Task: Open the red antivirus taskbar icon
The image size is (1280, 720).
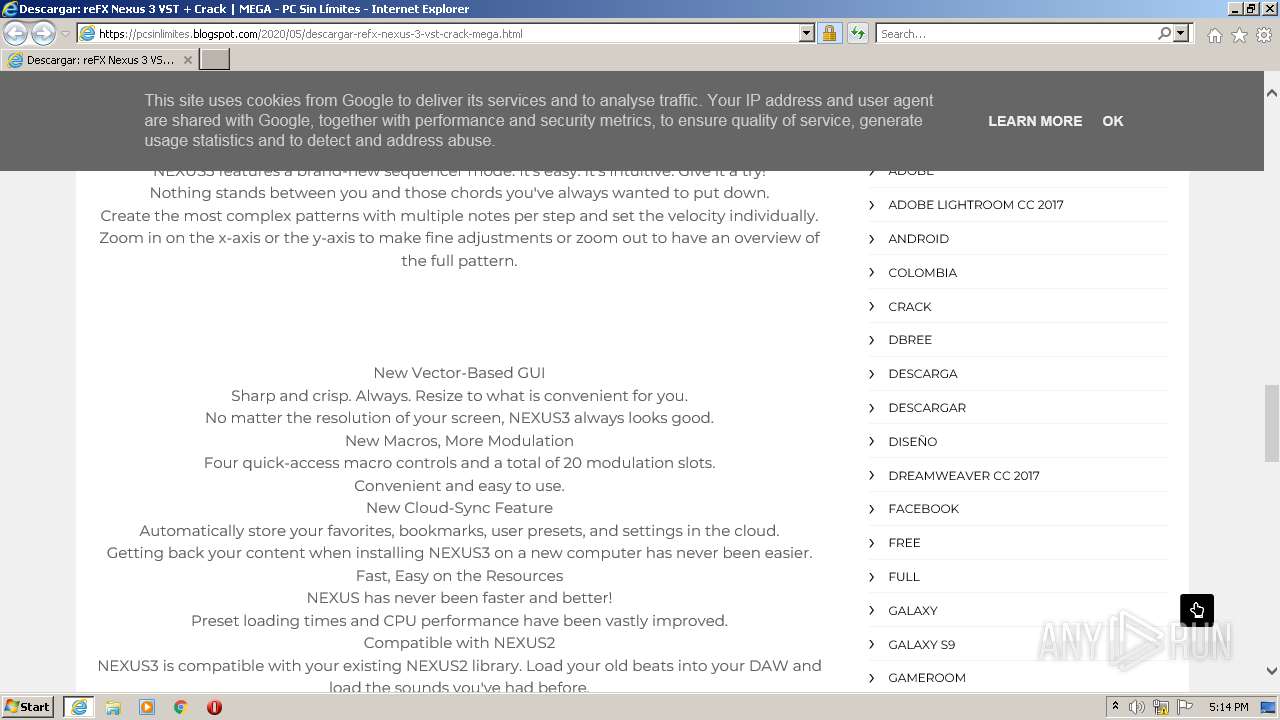Action: 214,707
